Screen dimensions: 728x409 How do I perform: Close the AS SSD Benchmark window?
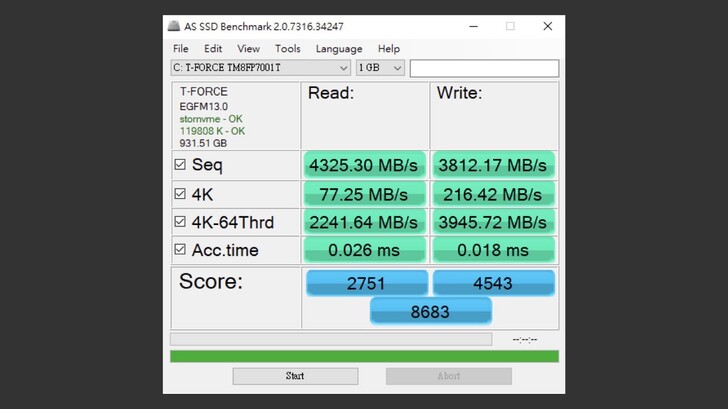(x=548, y=26)
